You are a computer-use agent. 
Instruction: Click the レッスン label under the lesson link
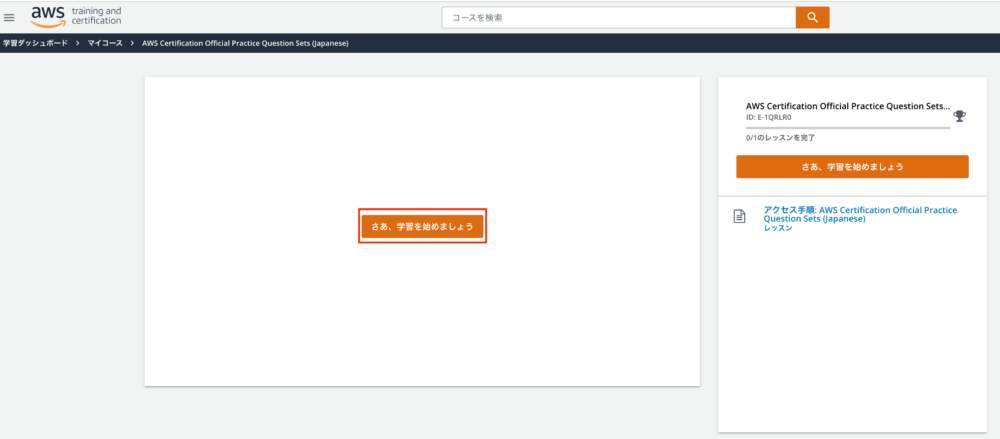(777, 228)
